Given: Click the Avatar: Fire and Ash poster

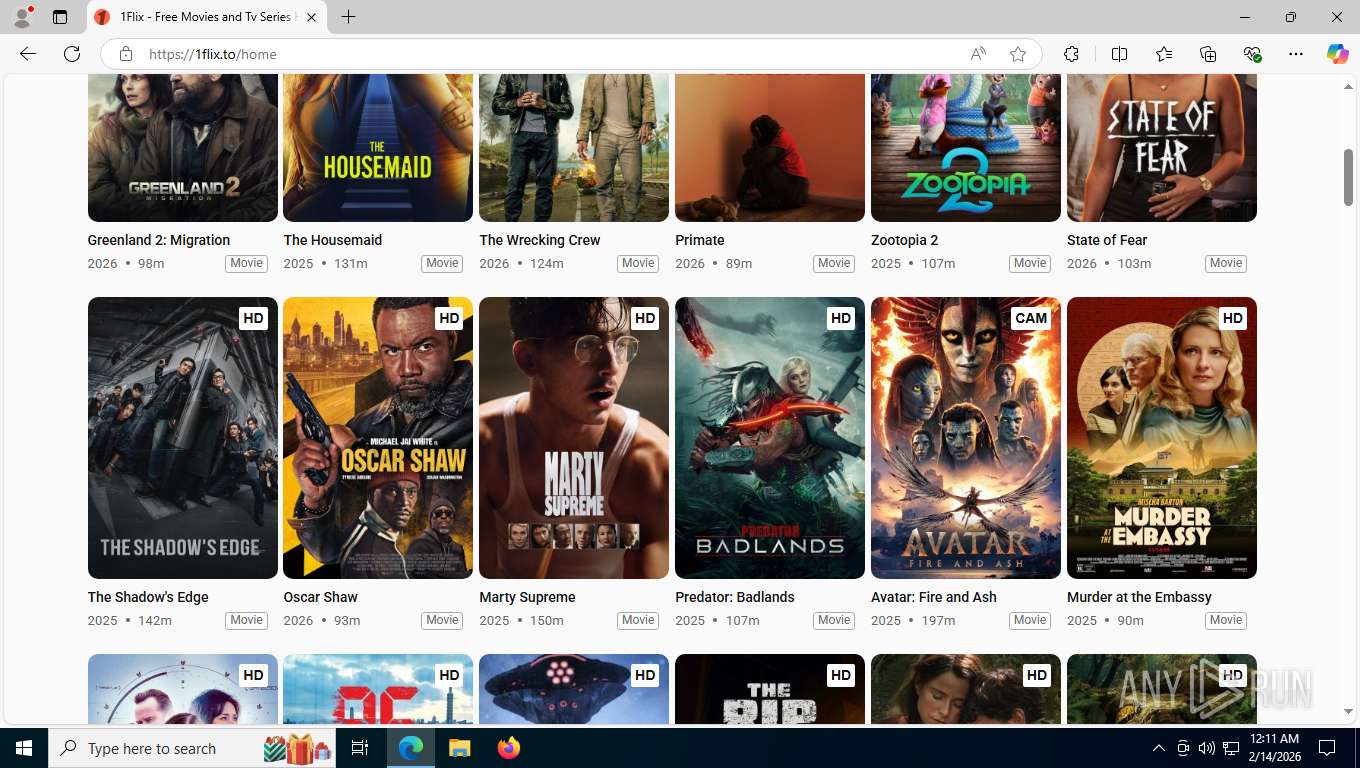Looking at the screenshot, I should [x=966, y=438].
